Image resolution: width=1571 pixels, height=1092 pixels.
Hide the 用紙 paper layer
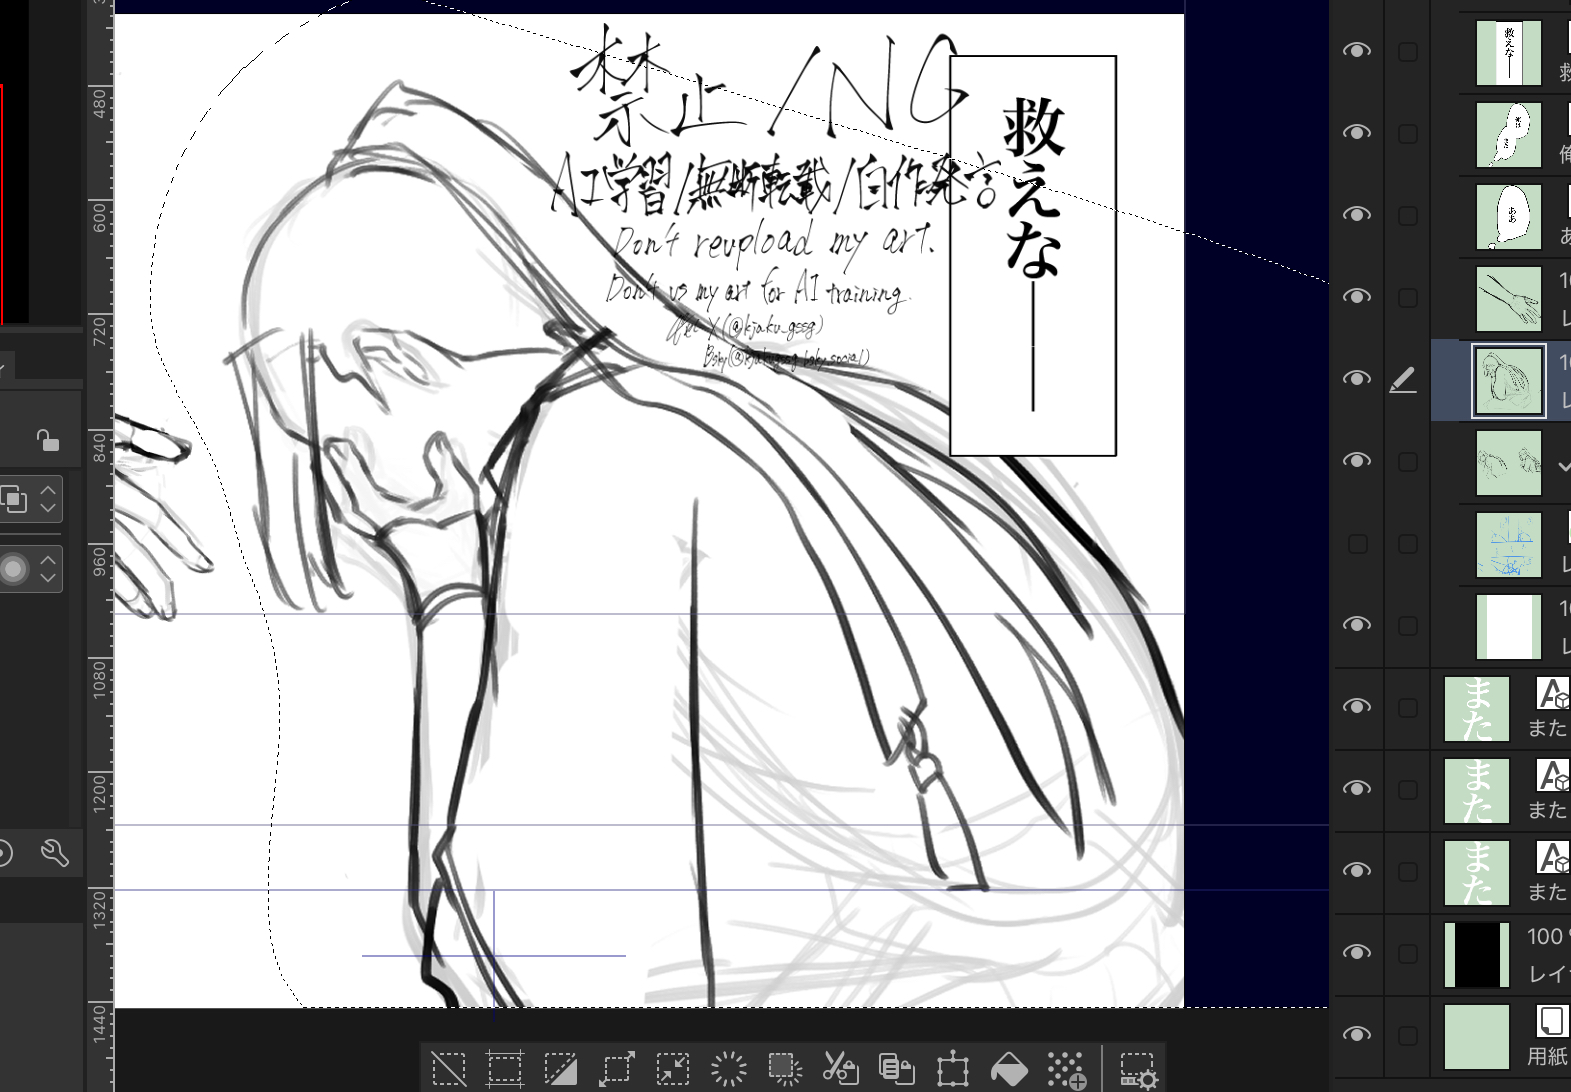[1356, 1035]
